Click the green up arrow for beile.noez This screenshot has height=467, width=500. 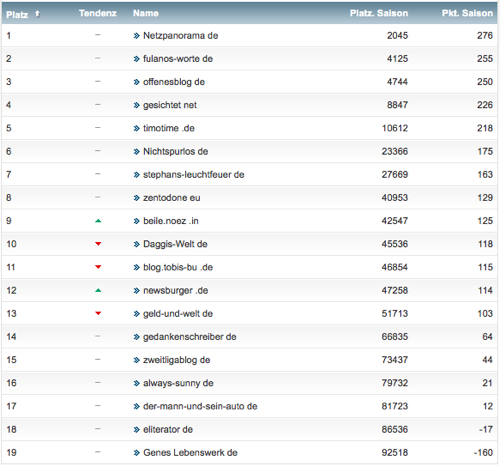coord(98,221)
